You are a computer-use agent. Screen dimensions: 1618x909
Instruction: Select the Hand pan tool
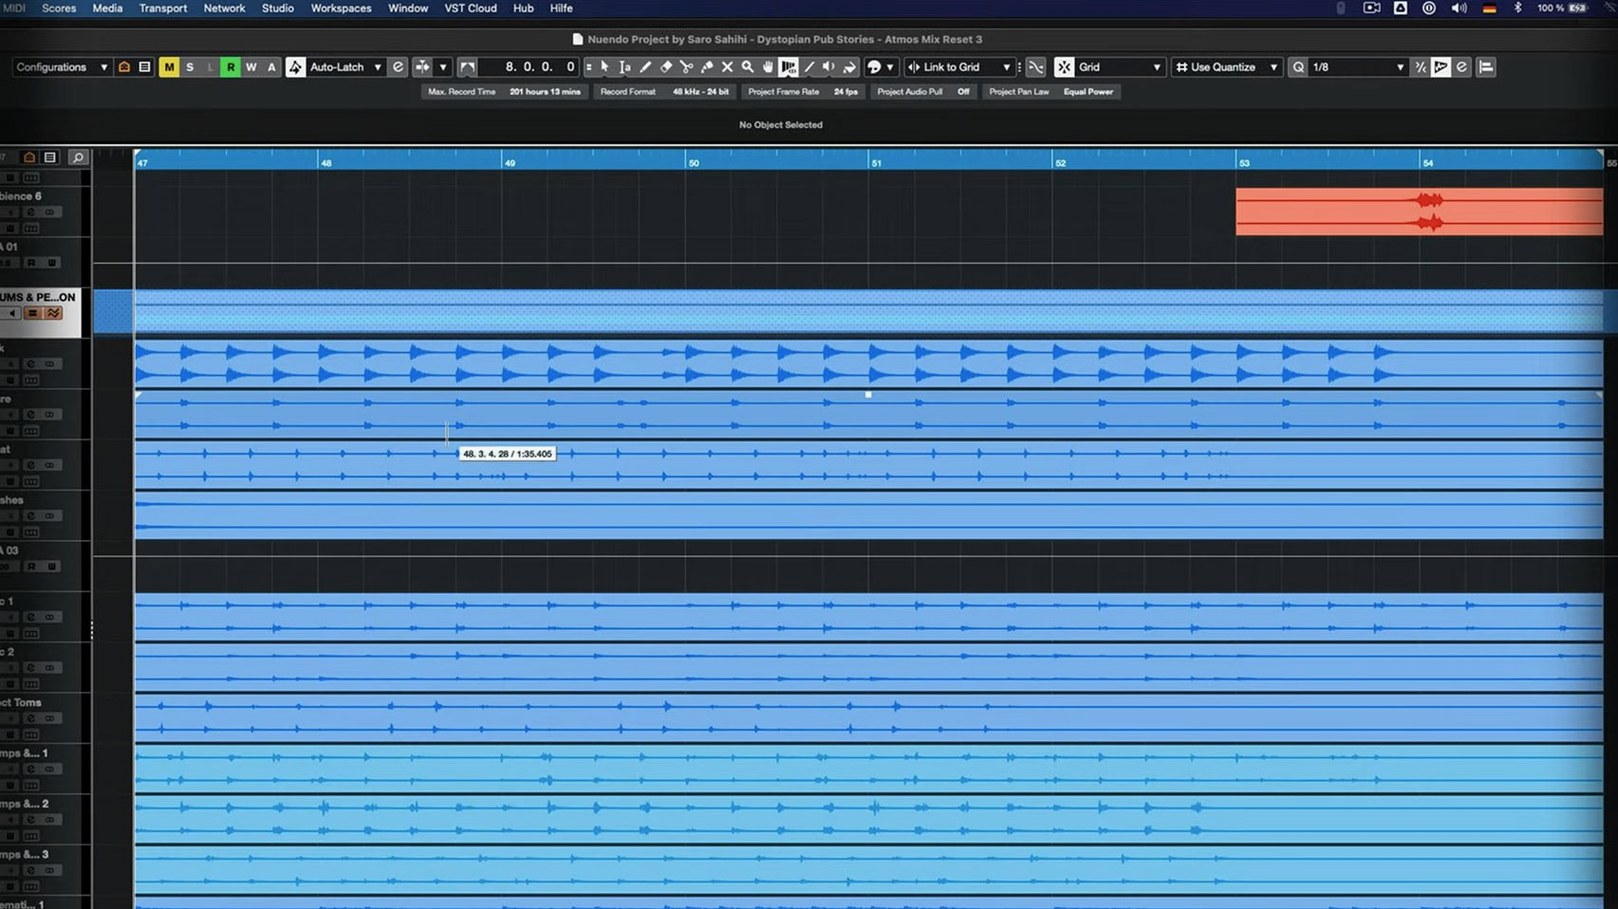(768, 67)
